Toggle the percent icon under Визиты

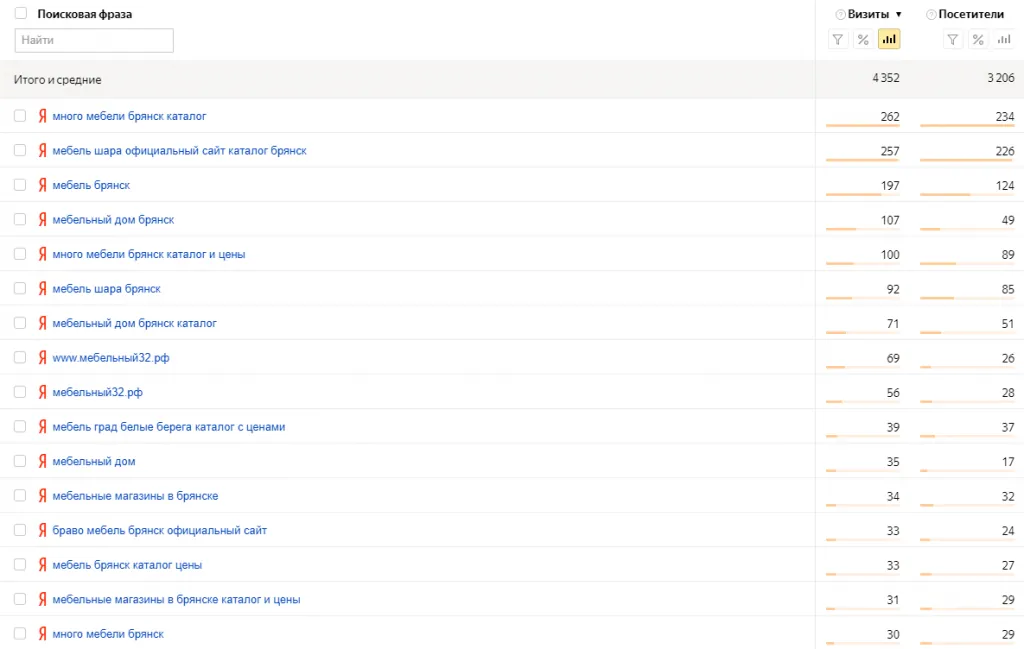click(863, 40)
